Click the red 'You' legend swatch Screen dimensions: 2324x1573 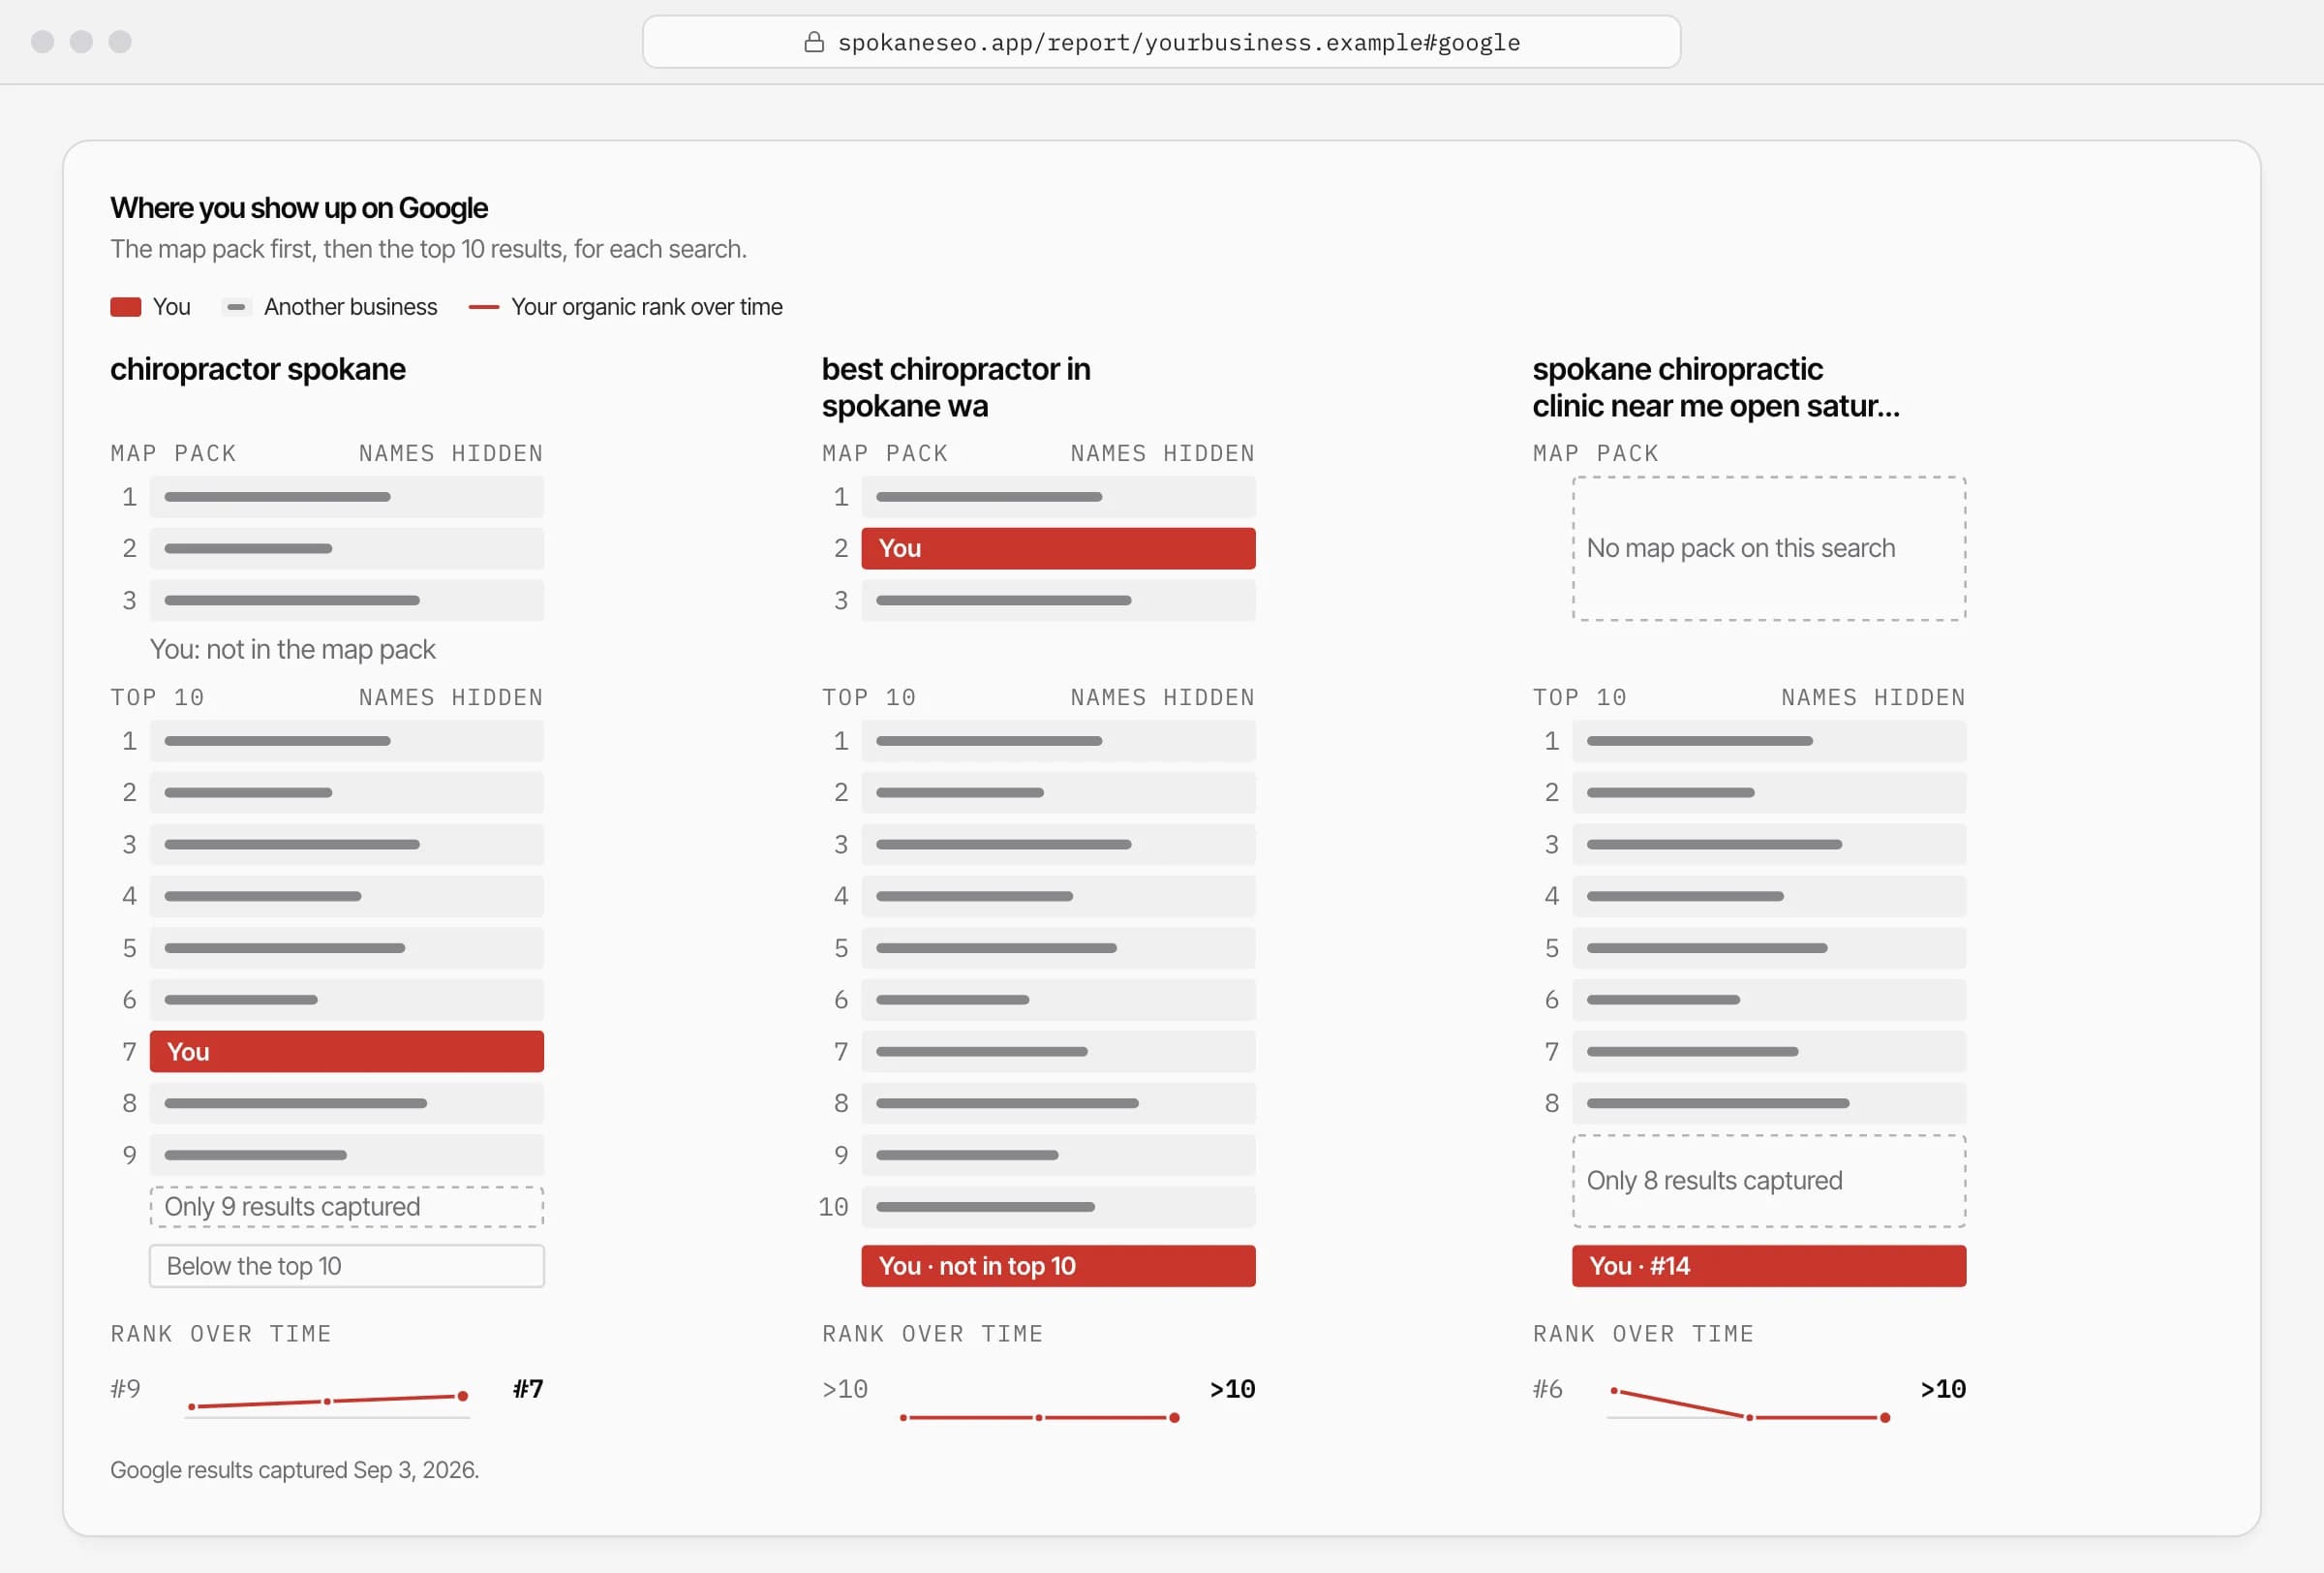point(126,307)
